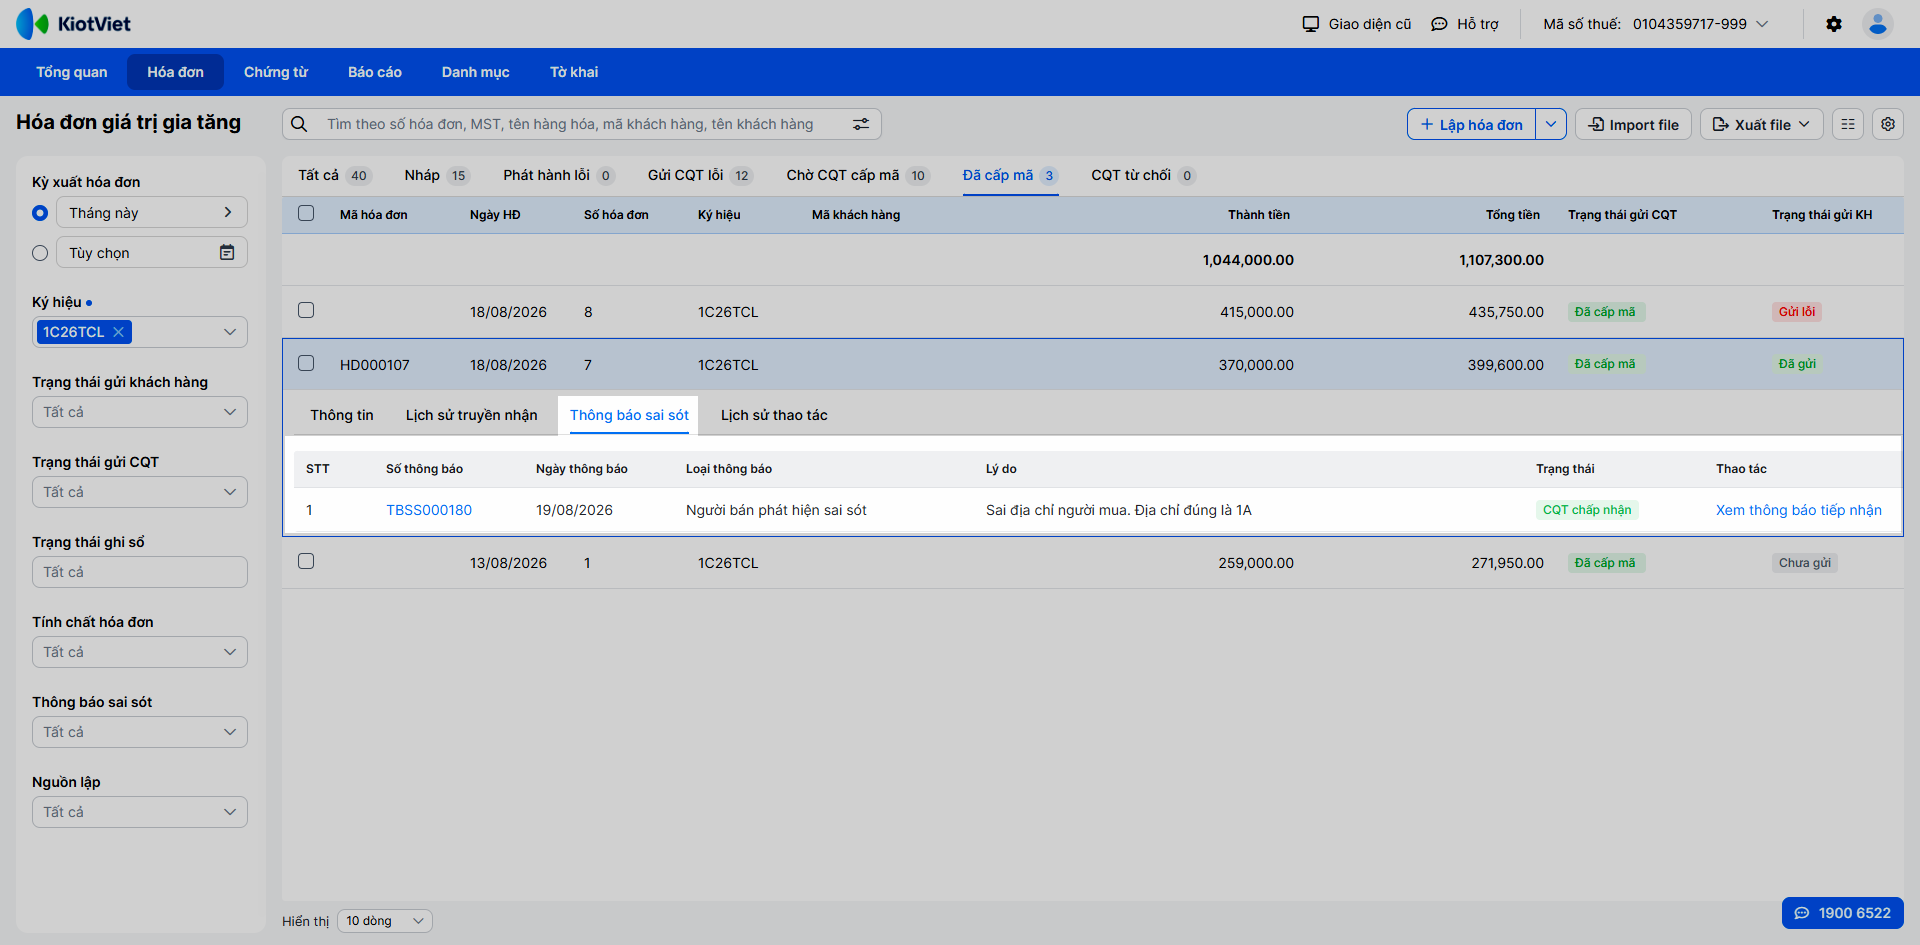
Task: Click the Tổng tiền column header
Action: 1513,215
